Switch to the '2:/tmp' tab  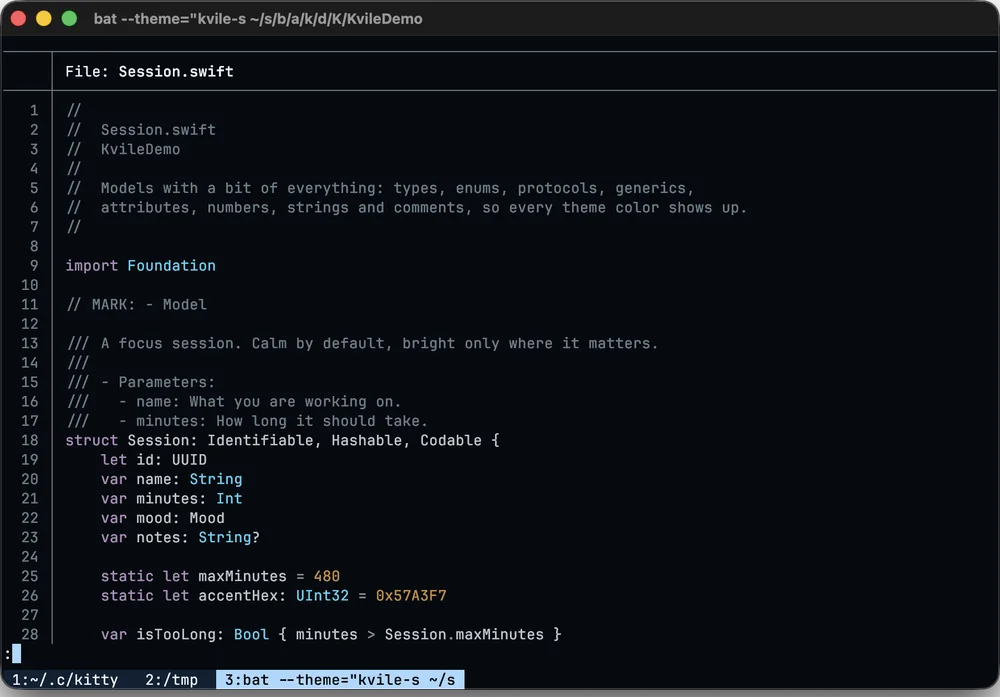pyautogui.click(x=171, y=680)
